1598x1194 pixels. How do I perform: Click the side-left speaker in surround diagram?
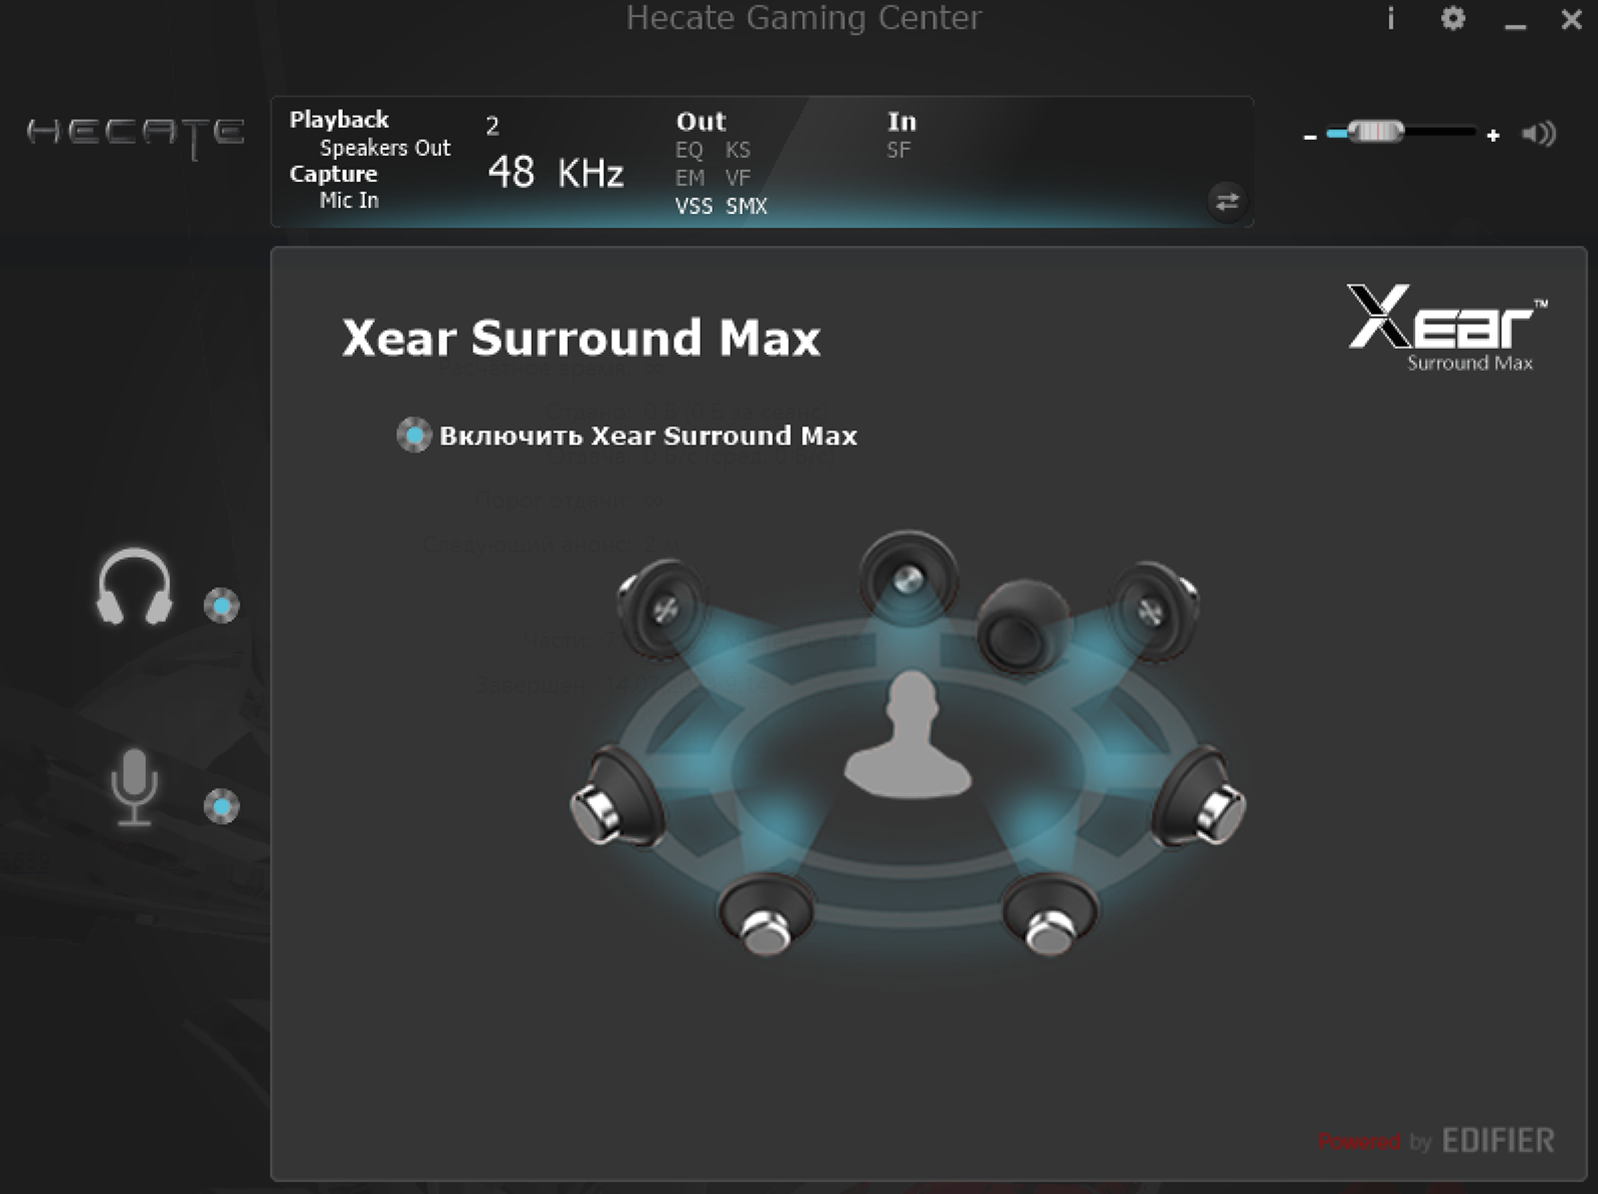point(617,797)
